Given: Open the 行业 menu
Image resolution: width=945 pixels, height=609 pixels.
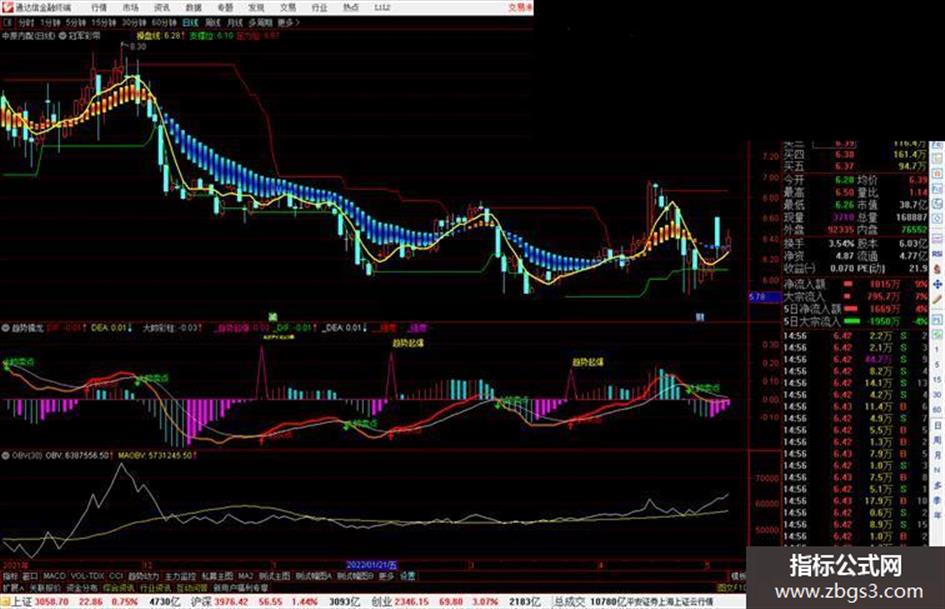Looking at the screenshot, I should pos(319,7).
